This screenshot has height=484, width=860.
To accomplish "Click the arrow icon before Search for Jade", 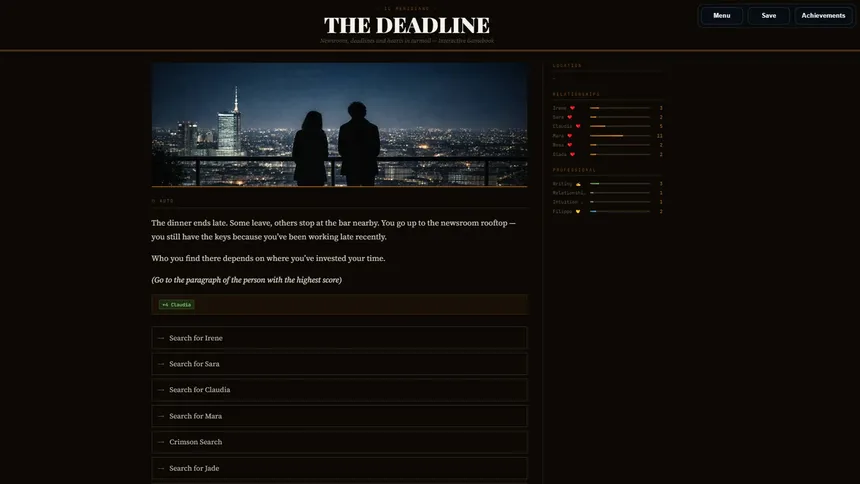I will point(161,468).
